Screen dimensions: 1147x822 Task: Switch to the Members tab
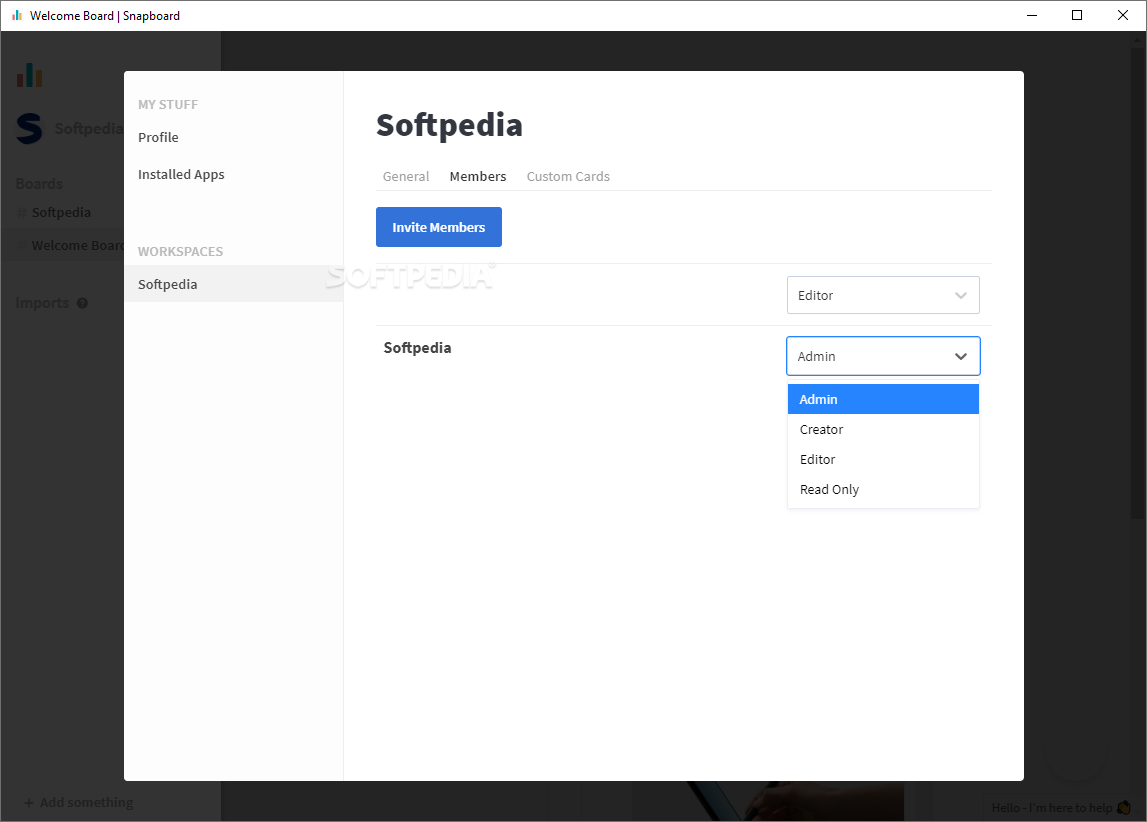478,176
